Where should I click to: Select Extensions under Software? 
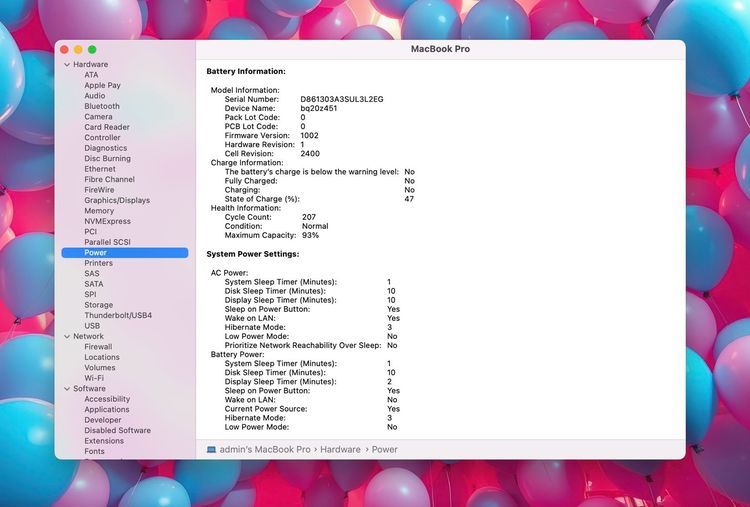pos(104,441)
